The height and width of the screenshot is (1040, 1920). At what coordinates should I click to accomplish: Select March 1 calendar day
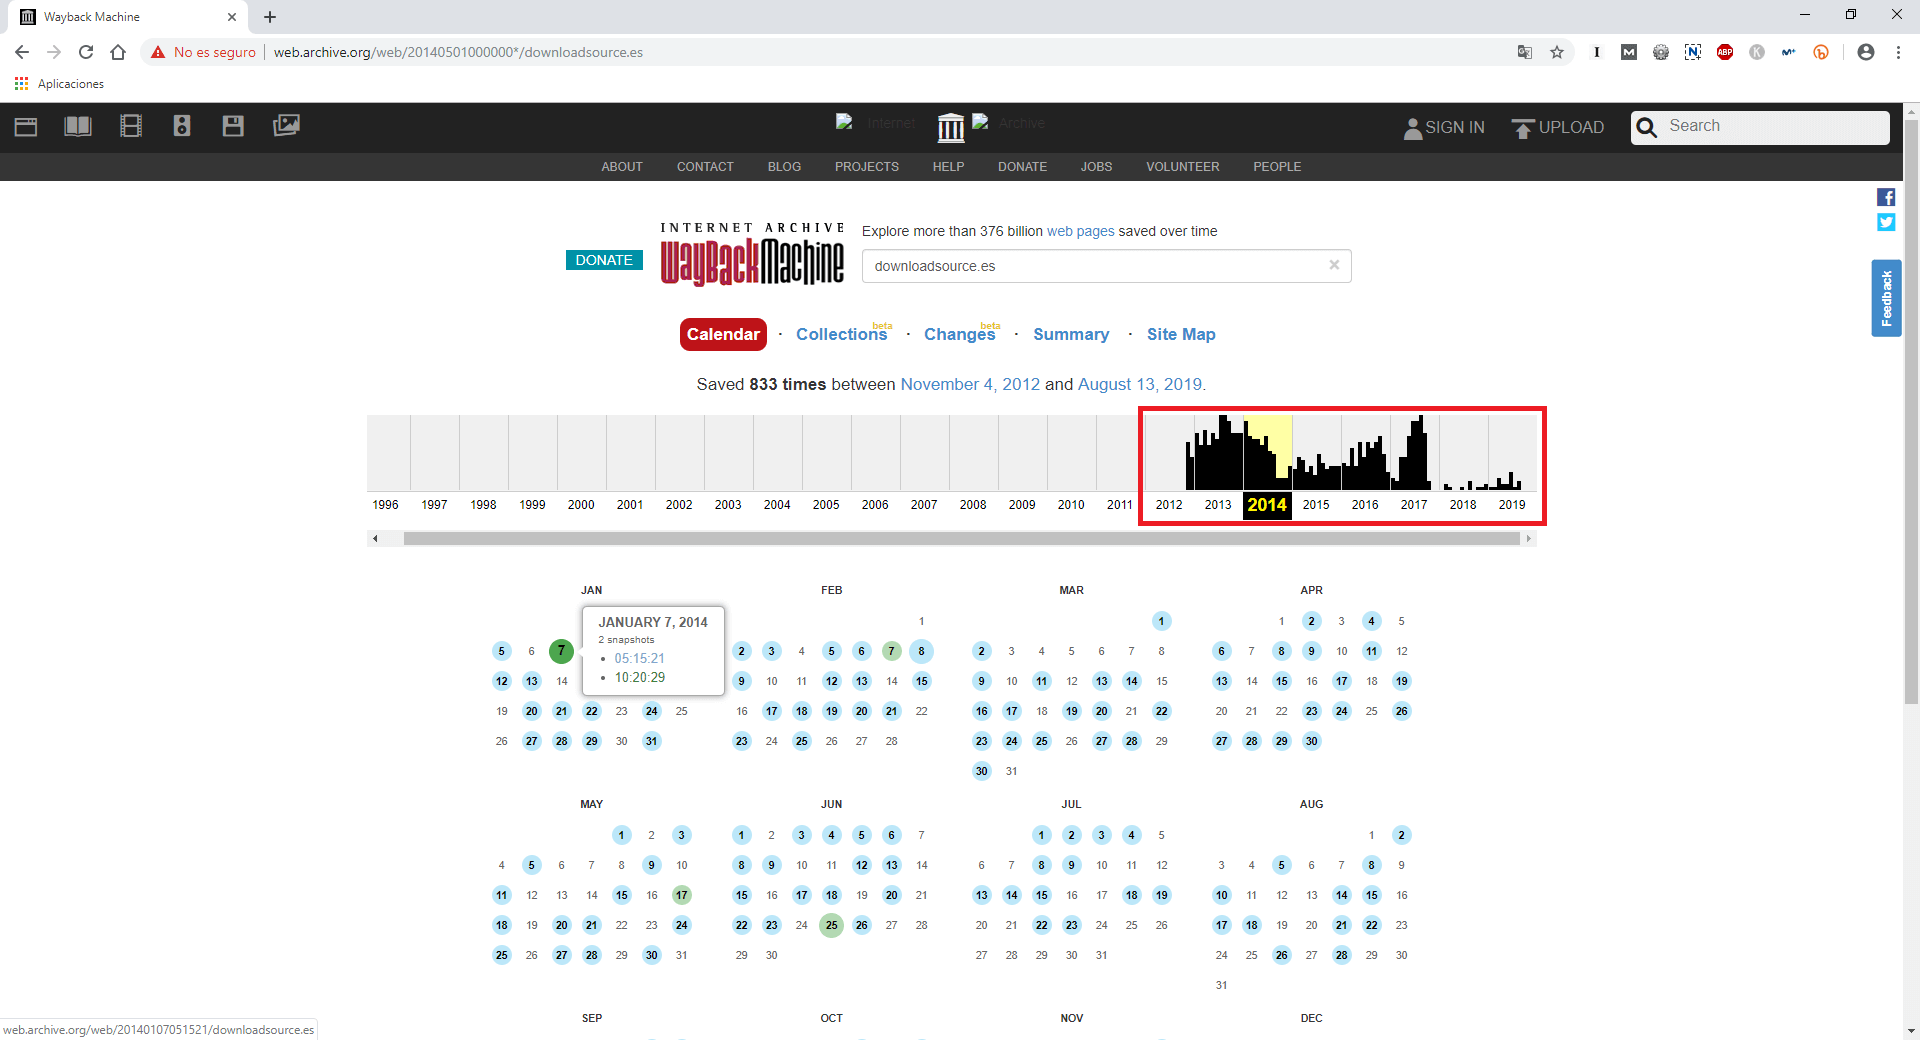(x=1161, y=621)
